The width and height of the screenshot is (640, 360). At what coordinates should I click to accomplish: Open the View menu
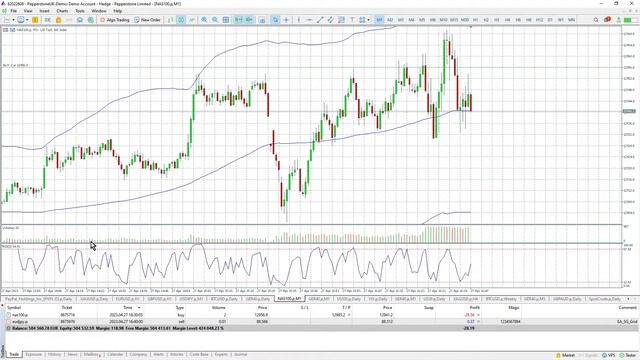(28, 11)
